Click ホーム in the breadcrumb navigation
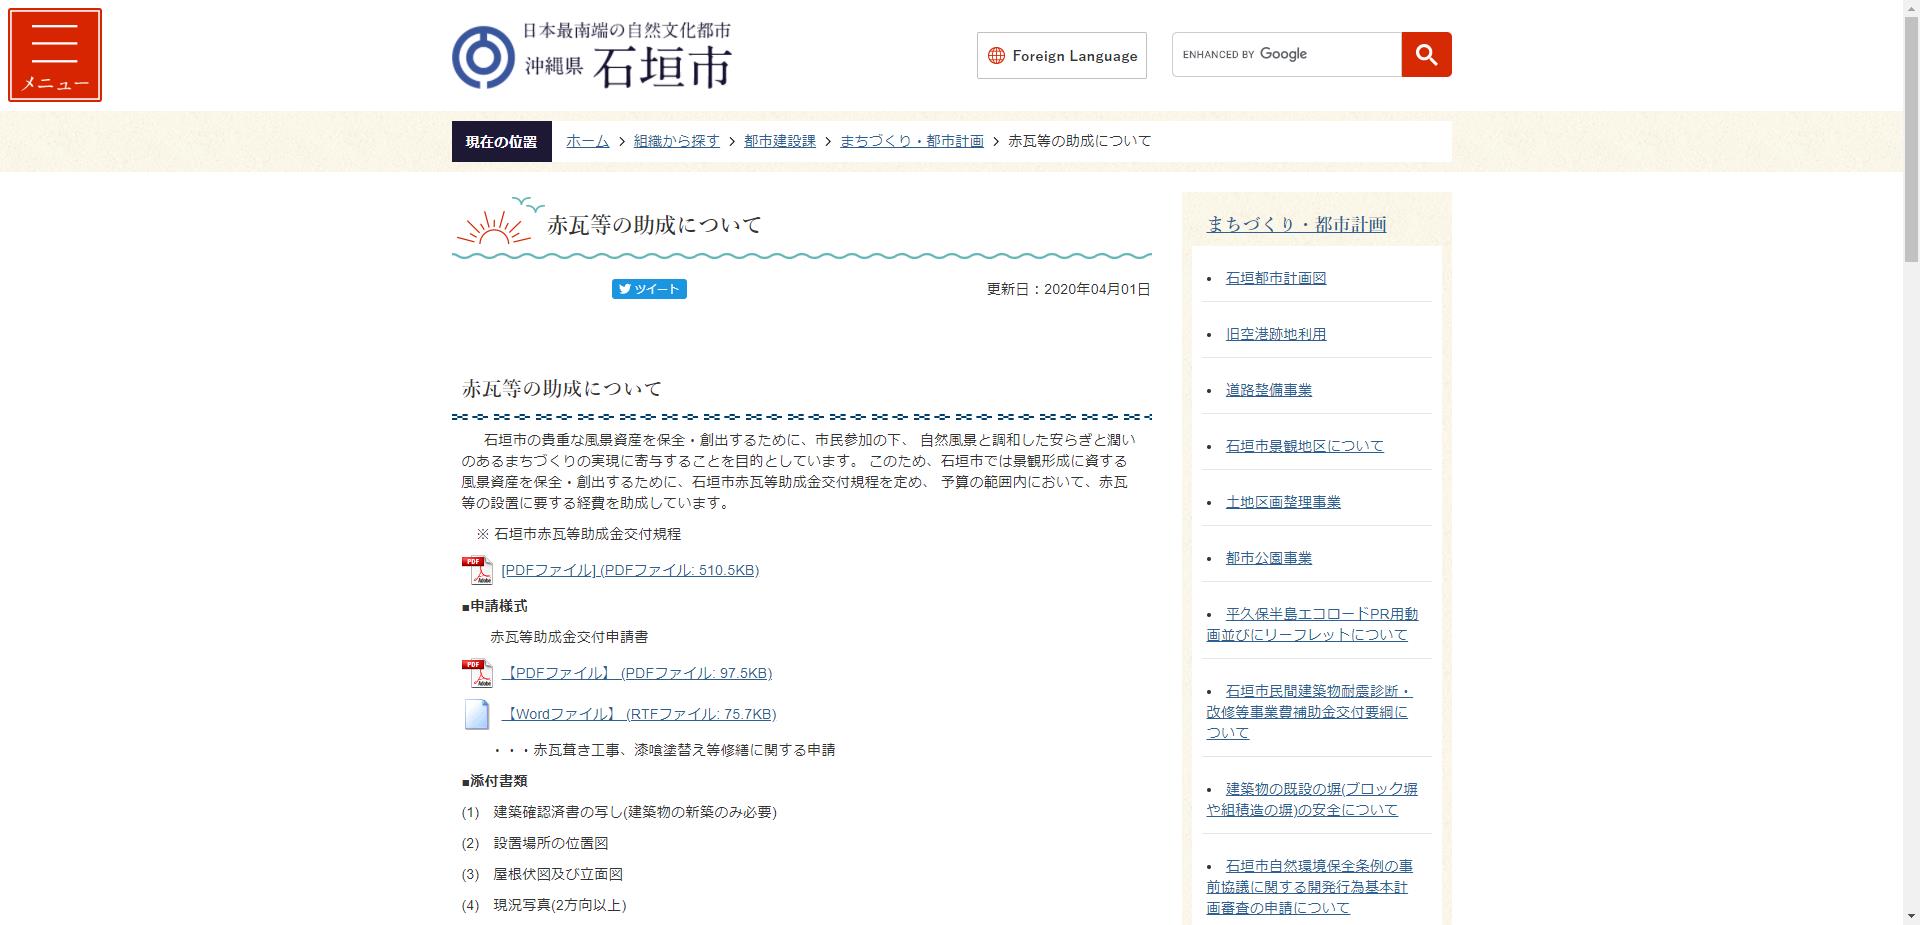 (586, 141)
